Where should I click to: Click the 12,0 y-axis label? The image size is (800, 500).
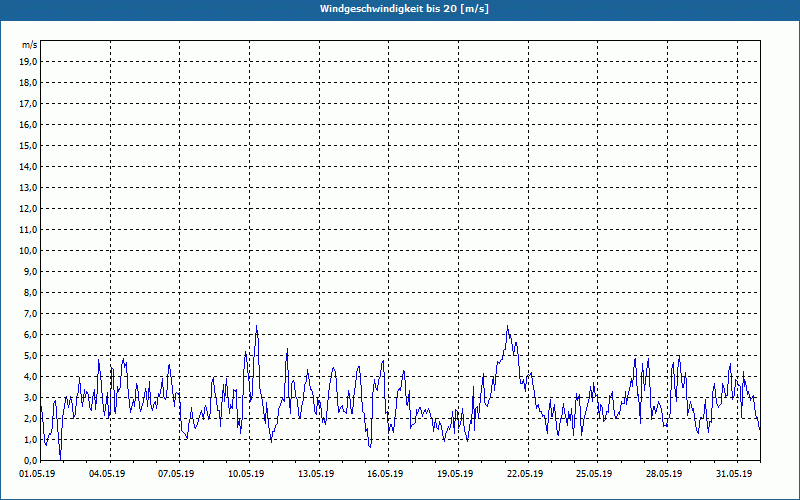tap(28, 208)
